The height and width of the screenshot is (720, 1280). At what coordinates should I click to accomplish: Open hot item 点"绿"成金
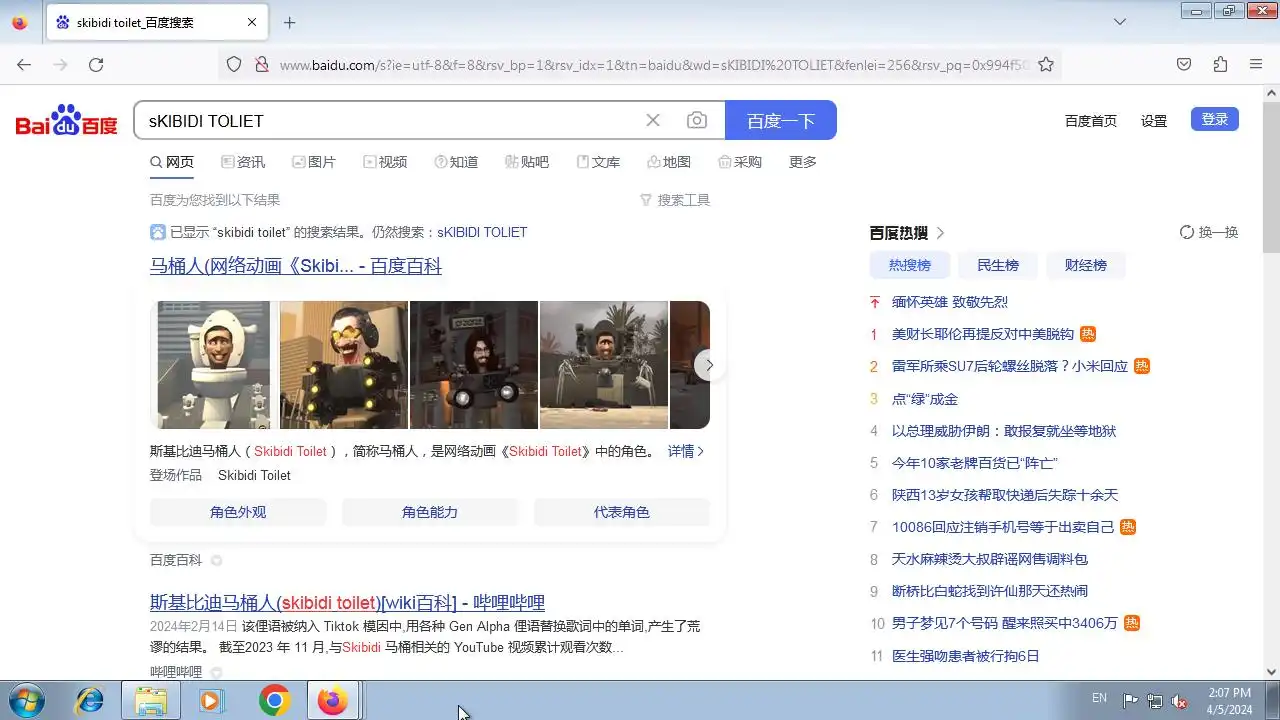[925, 399]
